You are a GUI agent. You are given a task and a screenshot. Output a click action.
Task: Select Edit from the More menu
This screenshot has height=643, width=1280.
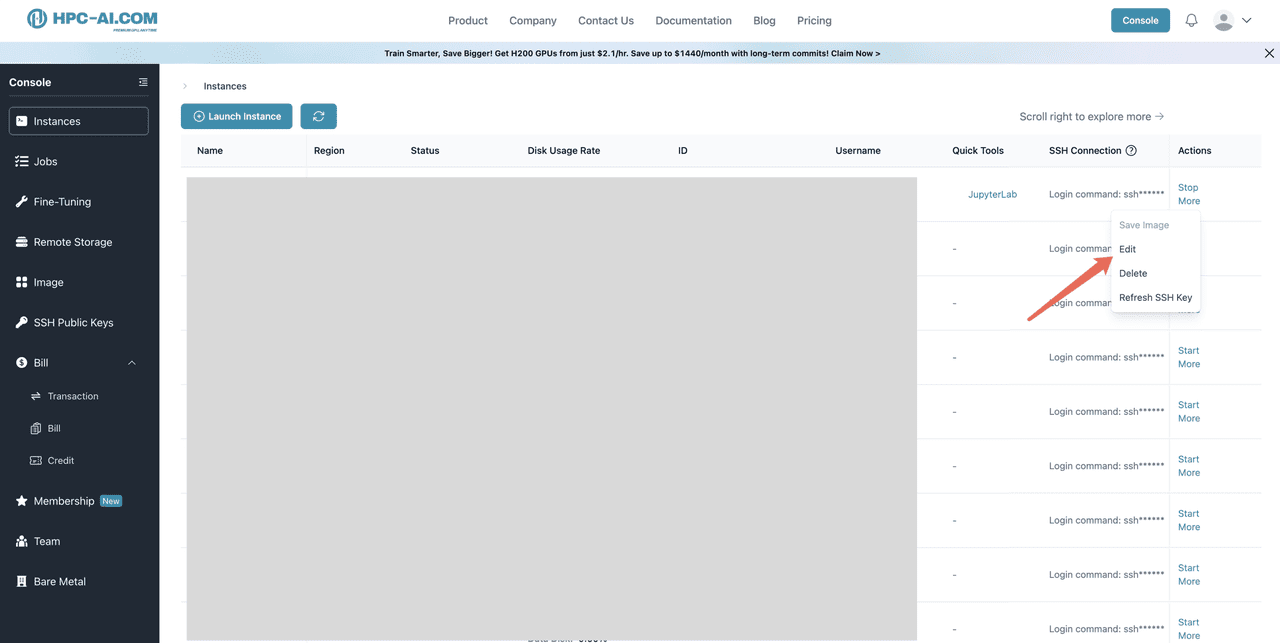[1127, 249]
